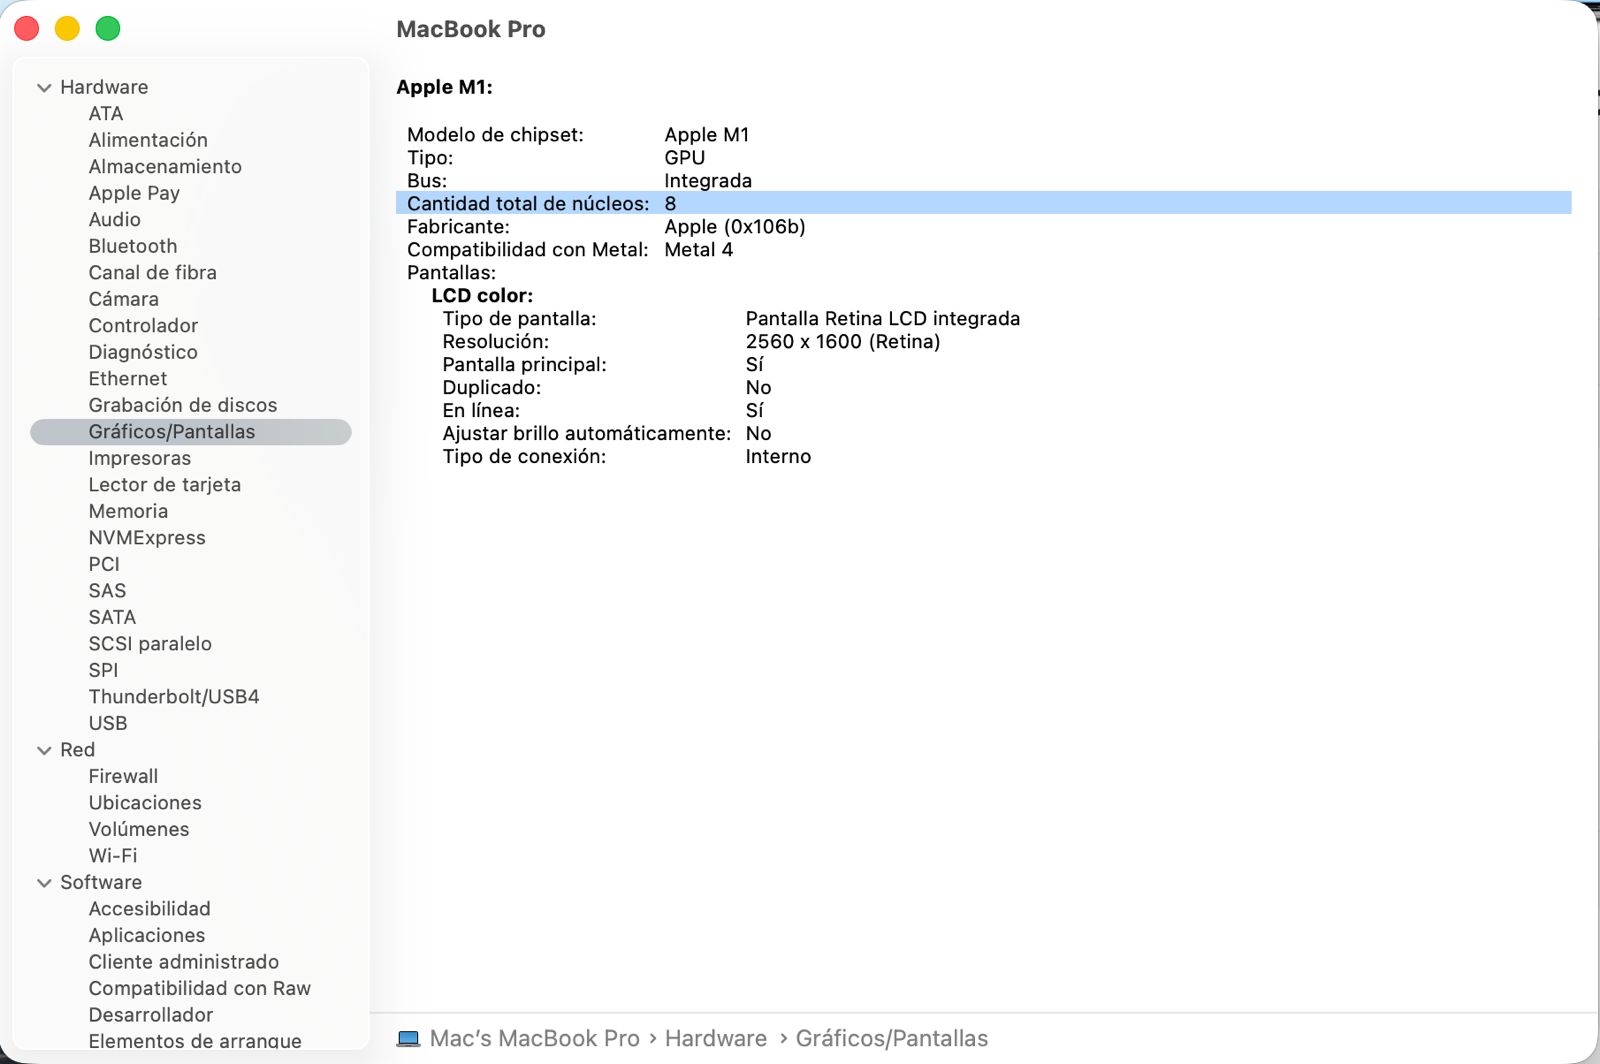Click the Pantalla Retina LCD integrada value
Viewport: 1600px width, 1064px height.
[x=883, y=319]
